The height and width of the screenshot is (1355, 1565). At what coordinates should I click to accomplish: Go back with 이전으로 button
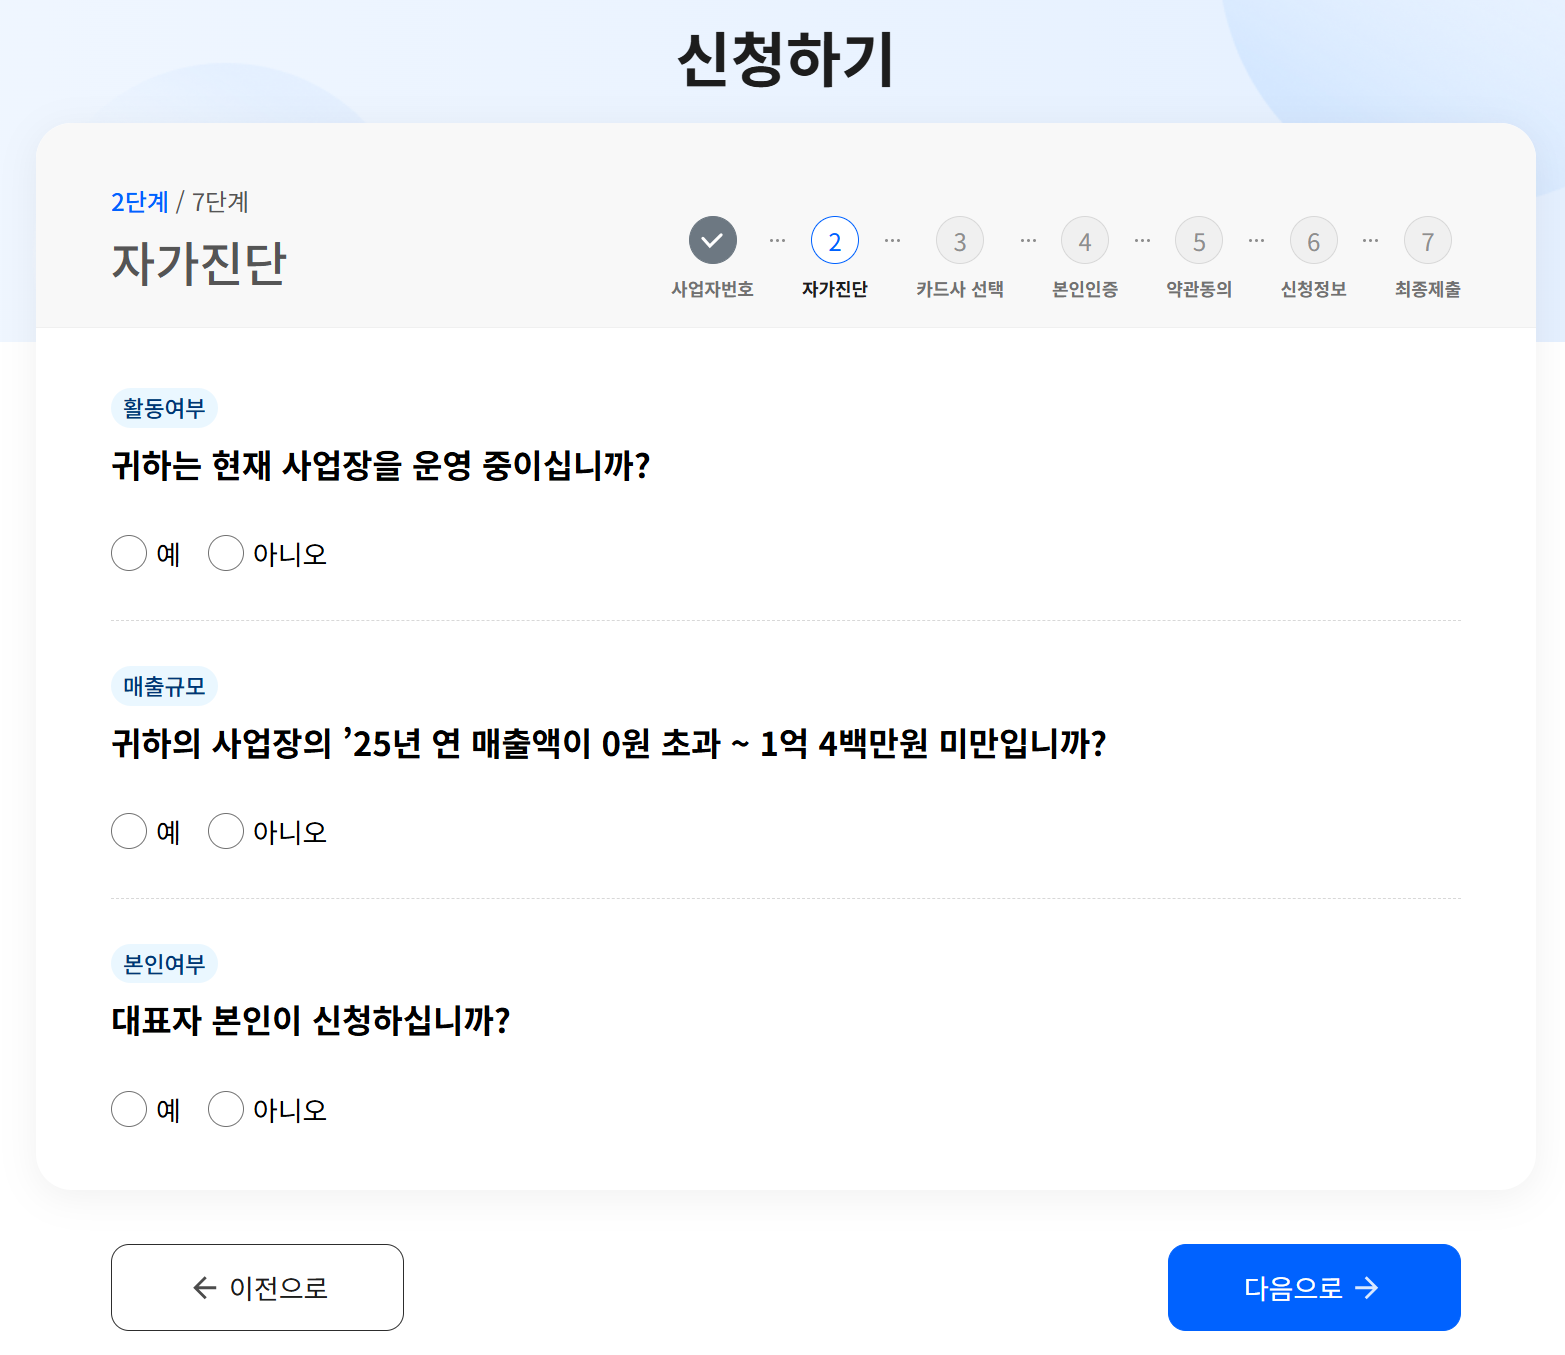click(257, 1287)
